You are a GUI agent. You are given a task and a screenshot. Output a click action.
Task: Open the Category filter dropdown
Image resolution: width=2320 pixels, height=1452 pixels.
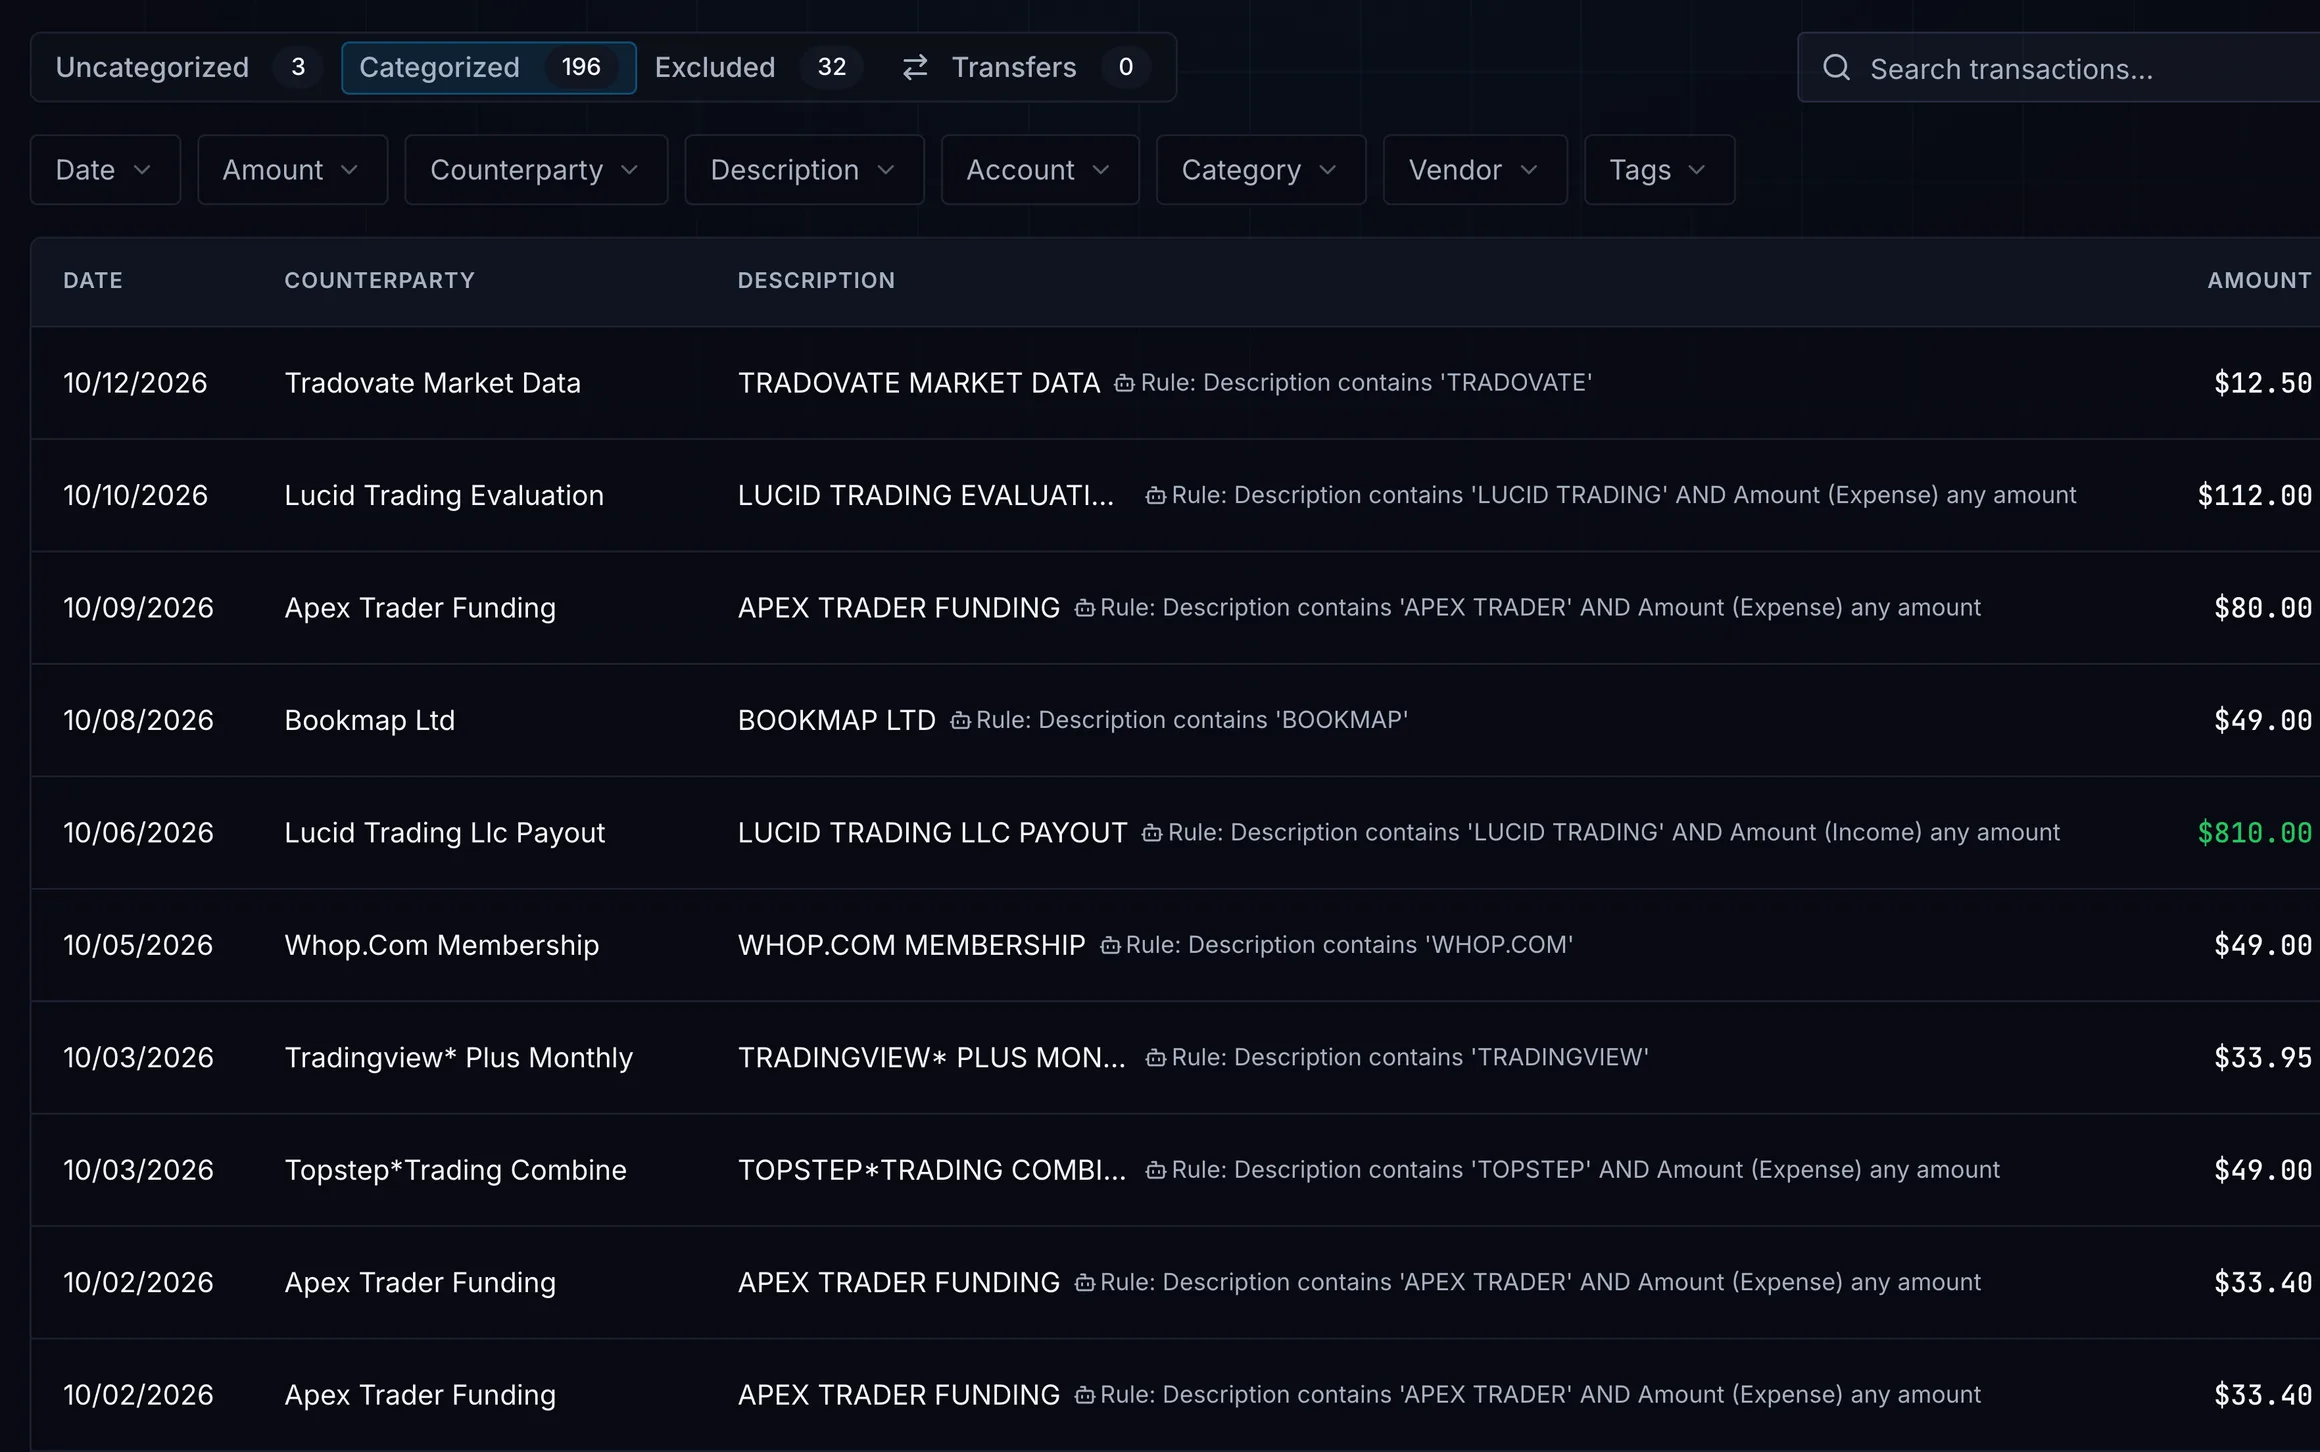tap(1261, 170)
